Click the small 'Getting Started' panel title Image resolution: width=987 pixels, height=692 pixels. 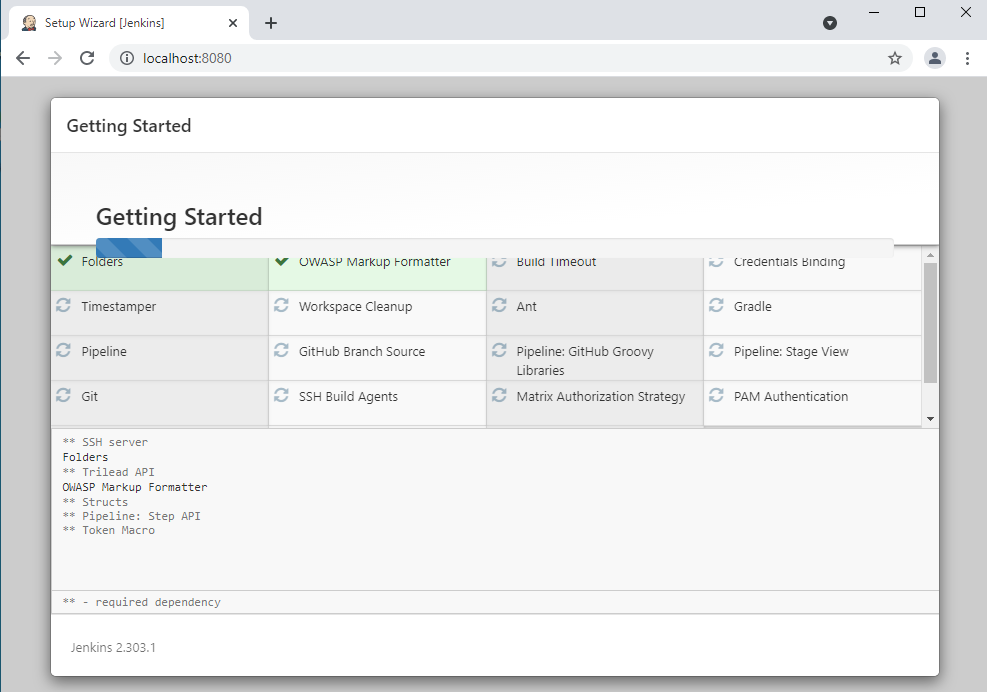[x=129, y=126]
